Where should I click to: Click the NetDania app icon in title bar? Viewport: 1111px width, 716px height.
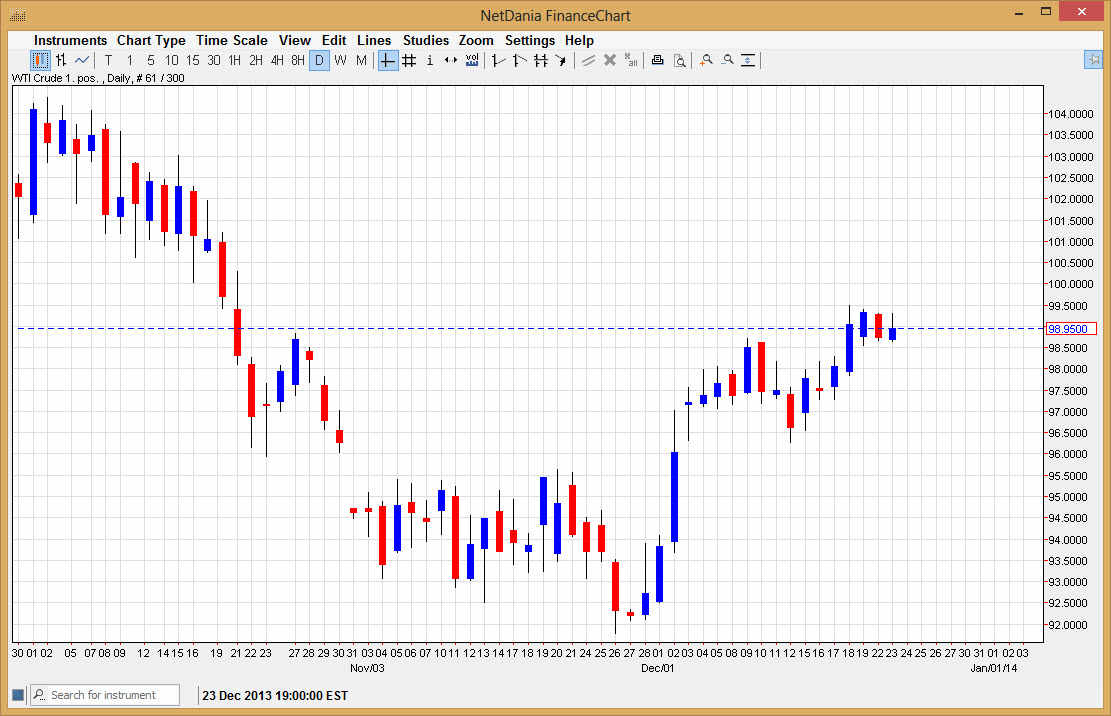18,15
